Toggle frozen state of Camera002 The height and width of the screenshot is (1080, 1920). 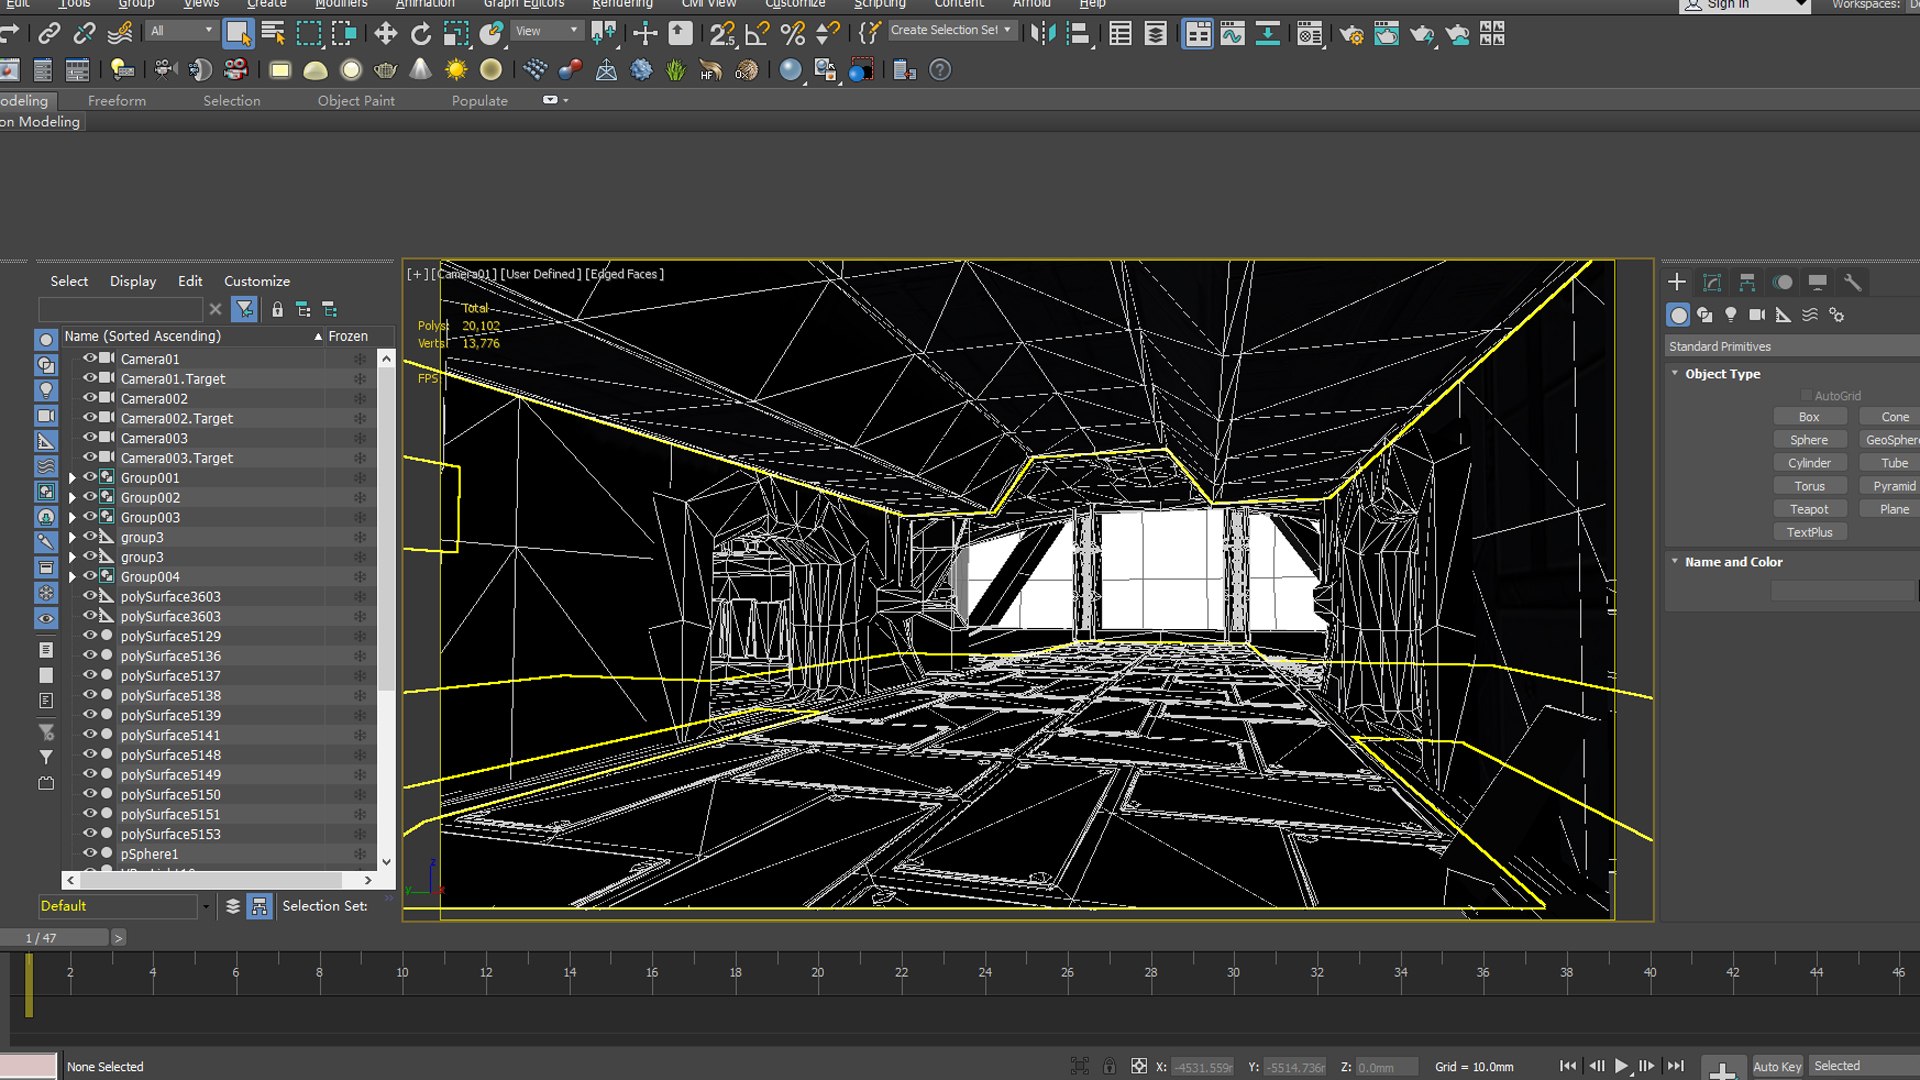point(359,398)
